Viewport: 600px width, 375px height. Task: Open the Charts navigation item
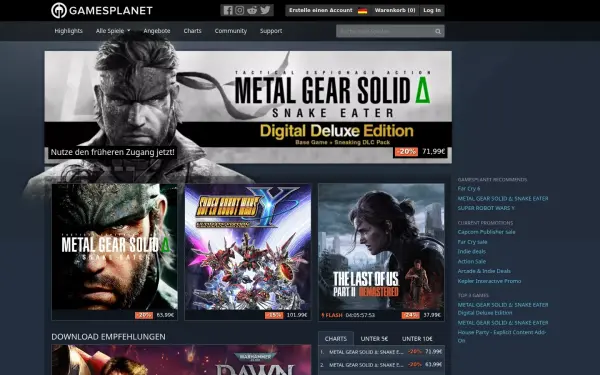click(192, 31)
